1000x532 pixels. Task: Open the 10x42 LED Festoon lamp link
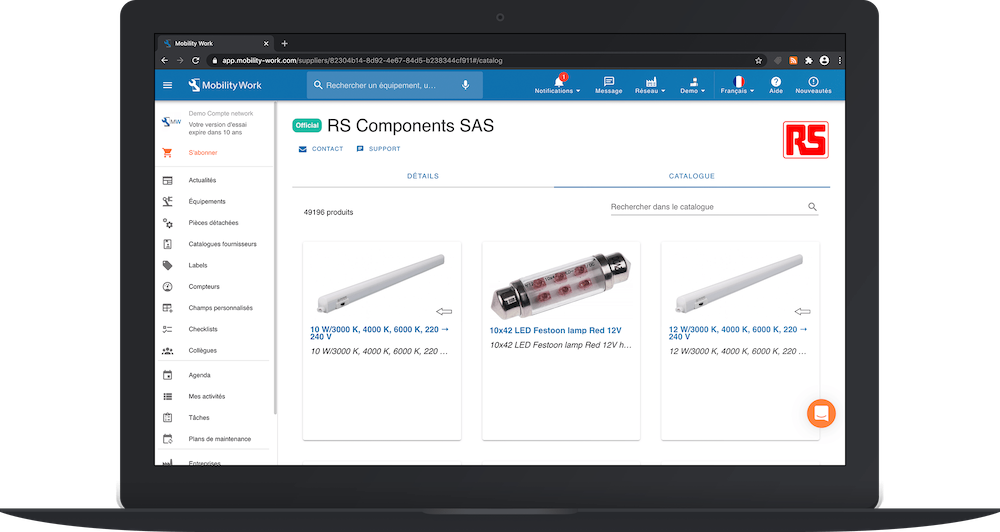pos(555,330)
